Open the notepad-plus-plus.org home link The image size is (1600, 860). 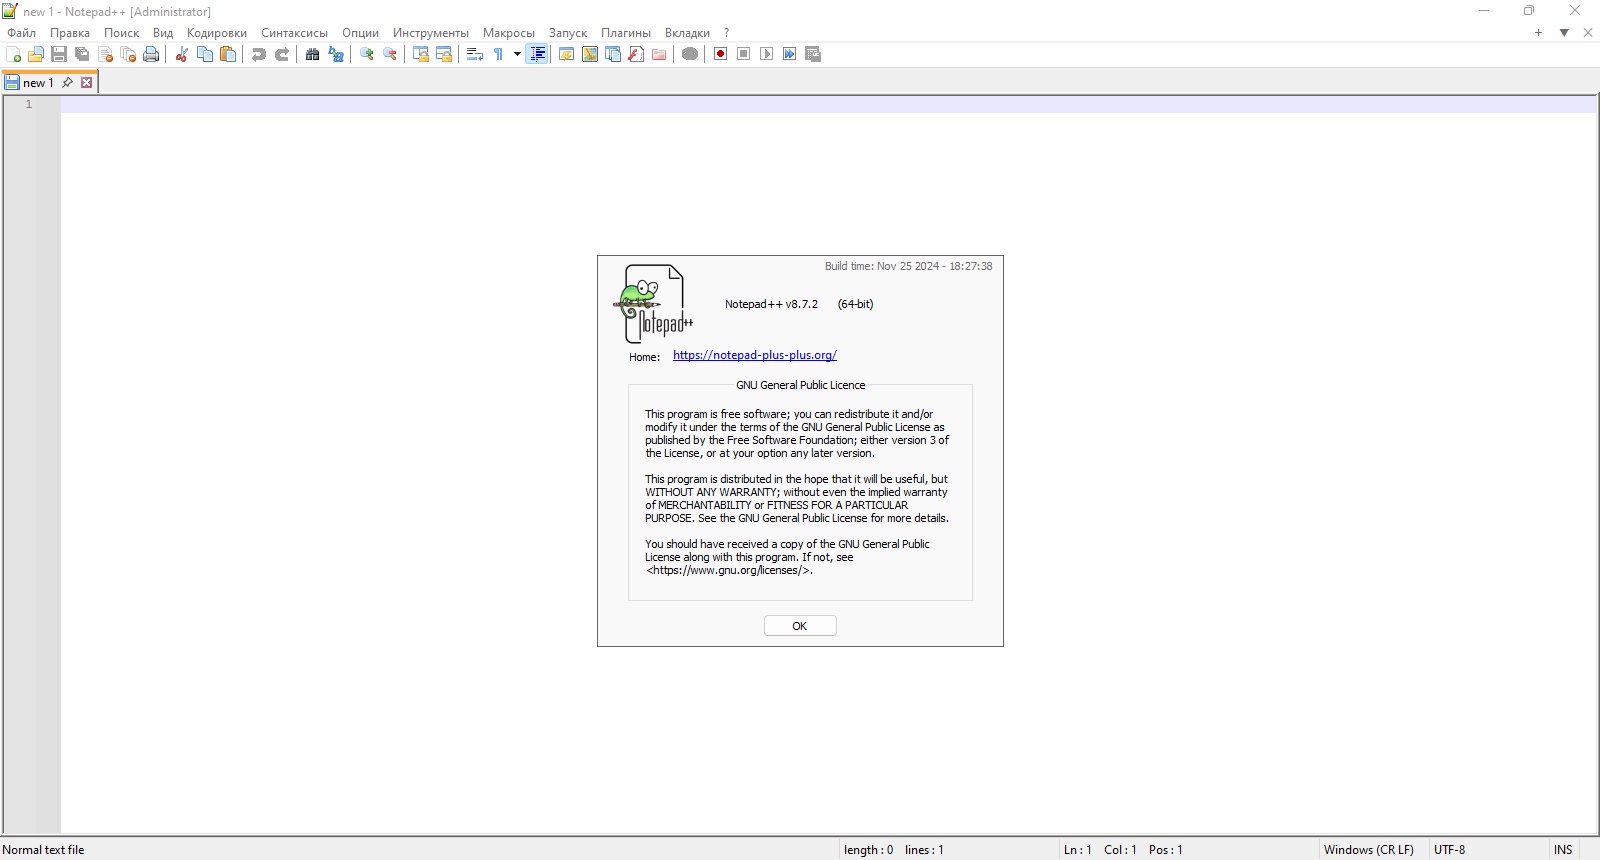pos(755,355)
